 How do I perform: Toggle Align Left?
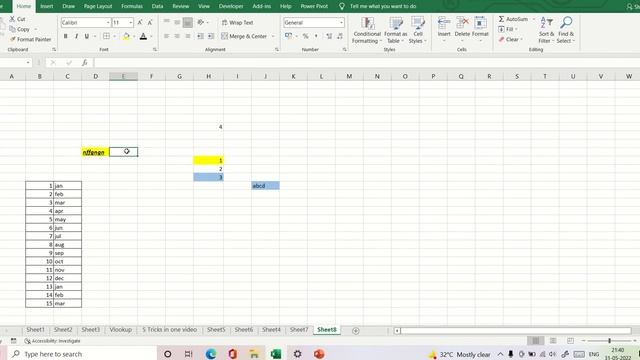tap(167, 36)
